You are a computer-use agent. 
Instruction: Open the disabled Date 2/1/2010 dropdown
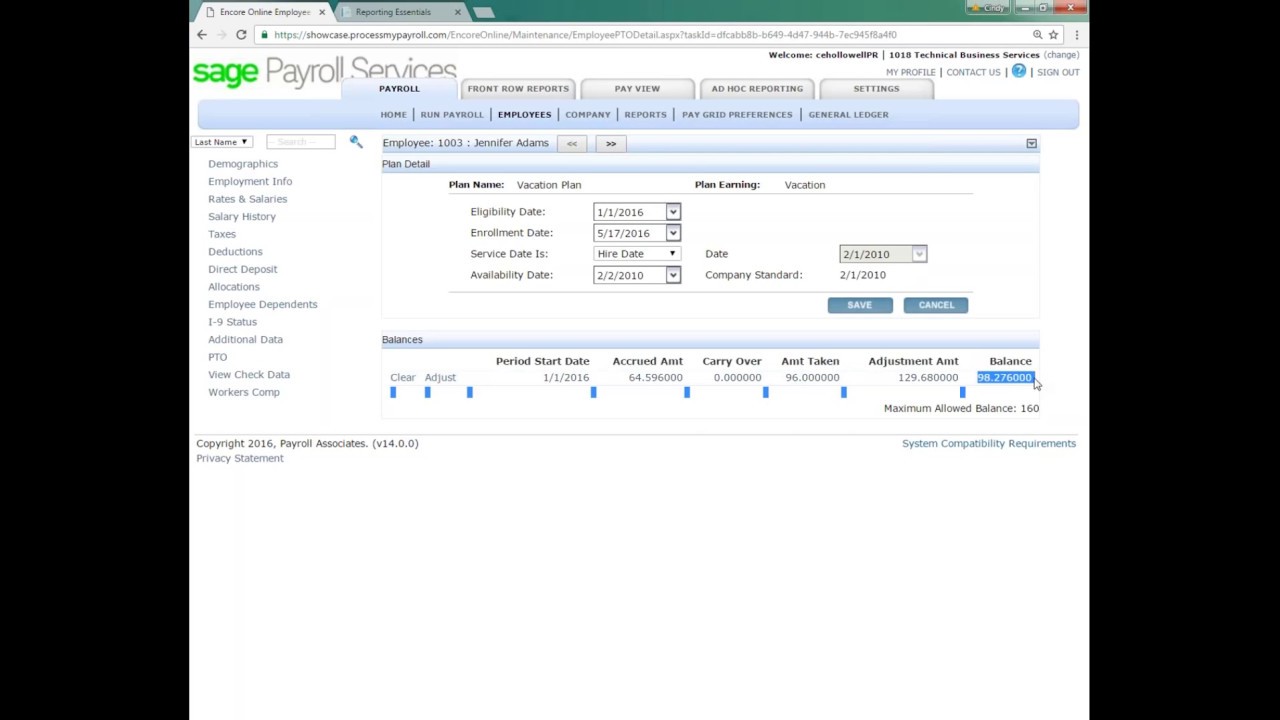pos(919,254)
